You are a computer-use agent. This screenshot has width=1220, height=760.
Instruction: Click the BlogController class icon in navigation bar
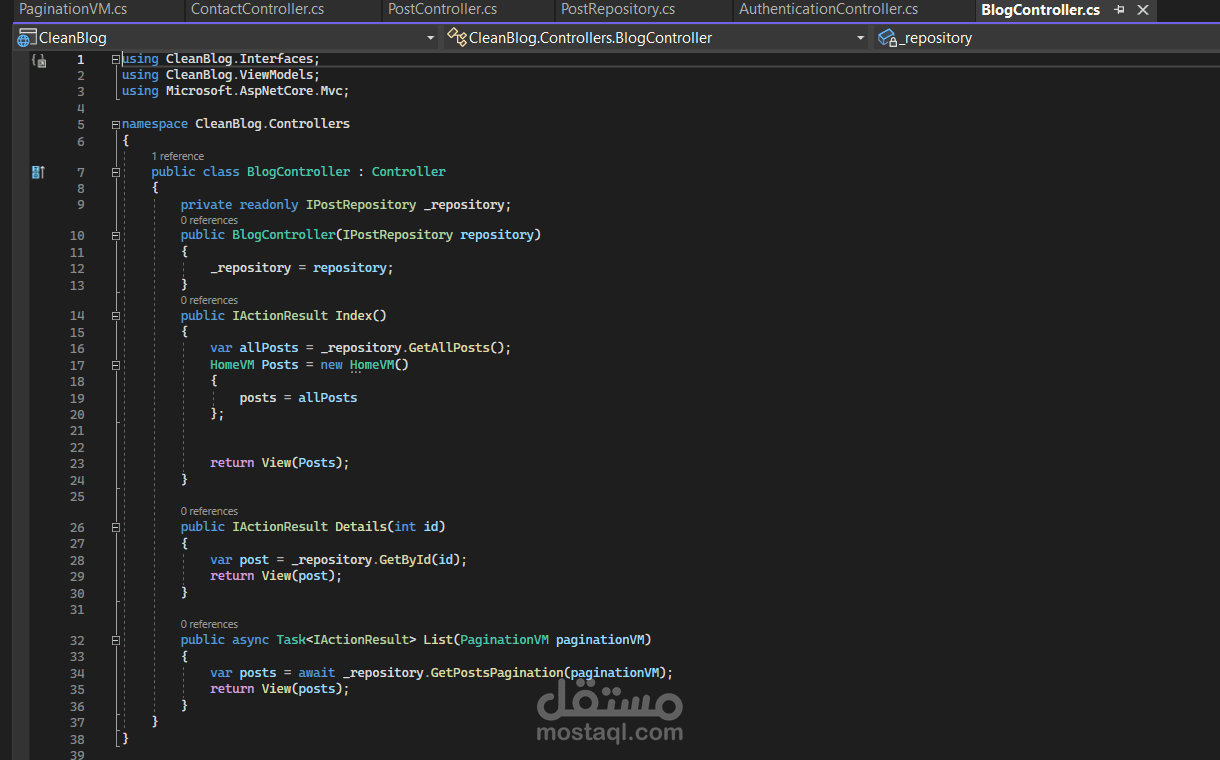pos(457,38)
